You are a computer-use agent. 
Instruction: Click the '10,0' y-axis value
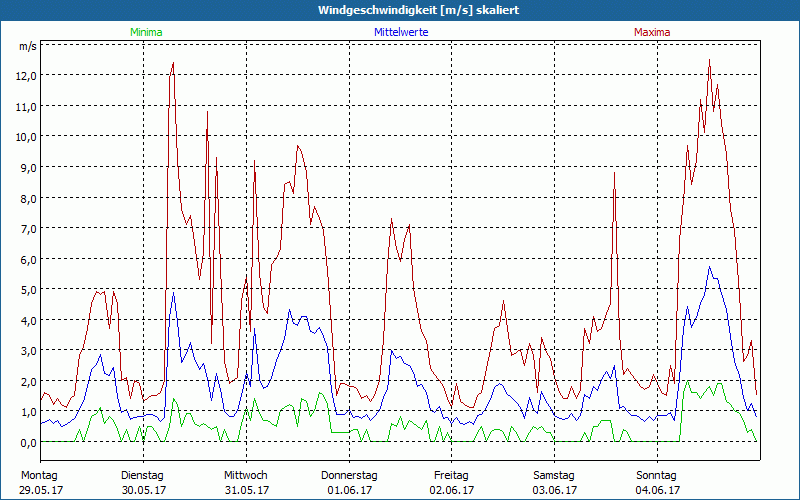[26, 137]
